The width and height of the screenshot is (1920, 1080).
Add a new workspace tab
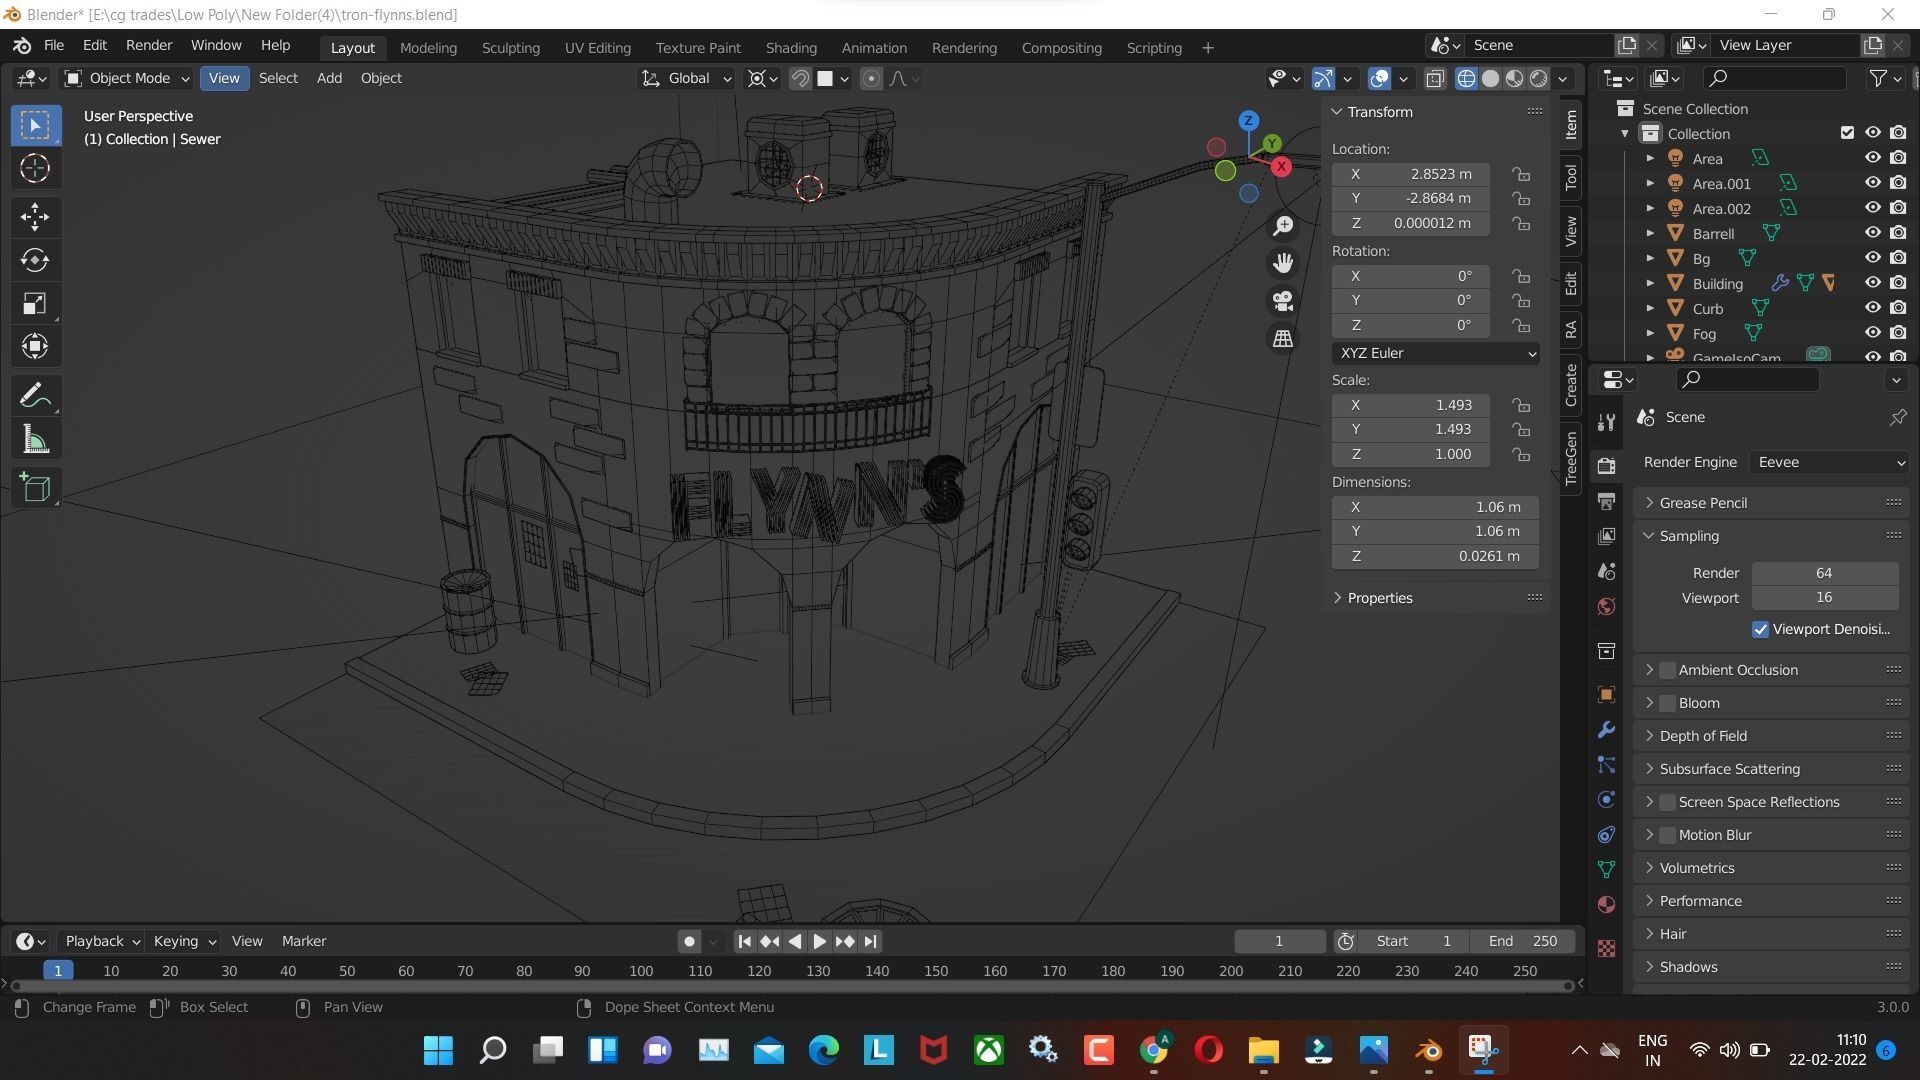pos(1207,47)
